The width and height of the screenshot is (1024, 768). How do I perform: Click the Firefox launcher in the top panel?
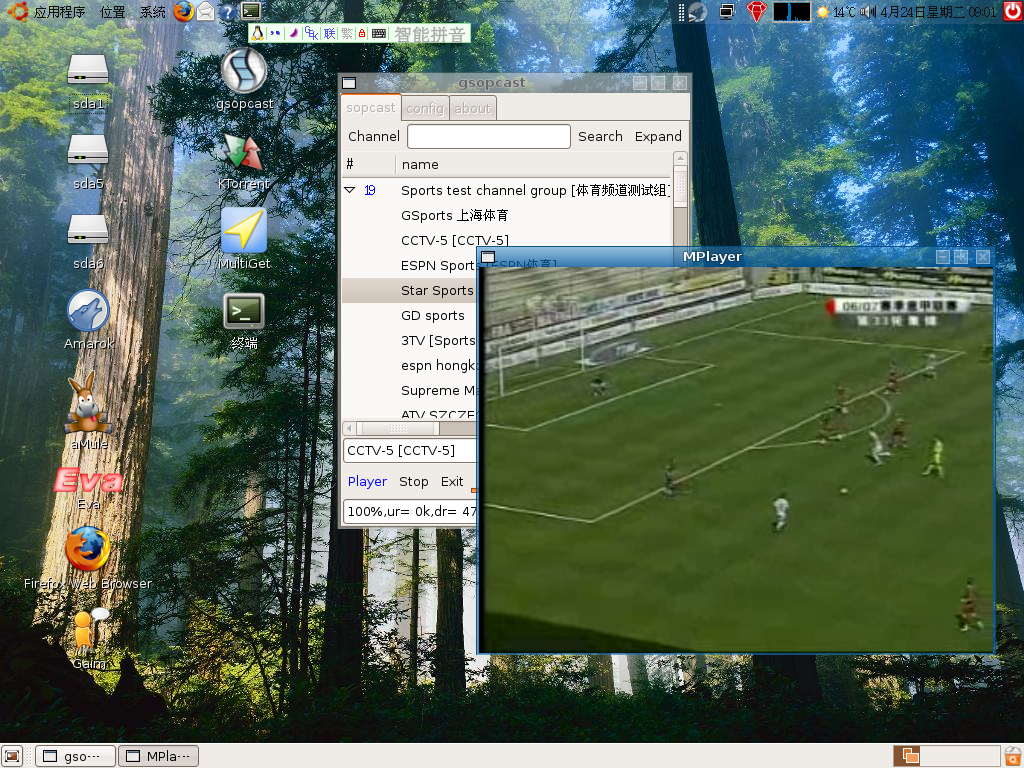[x=184, y=11]
